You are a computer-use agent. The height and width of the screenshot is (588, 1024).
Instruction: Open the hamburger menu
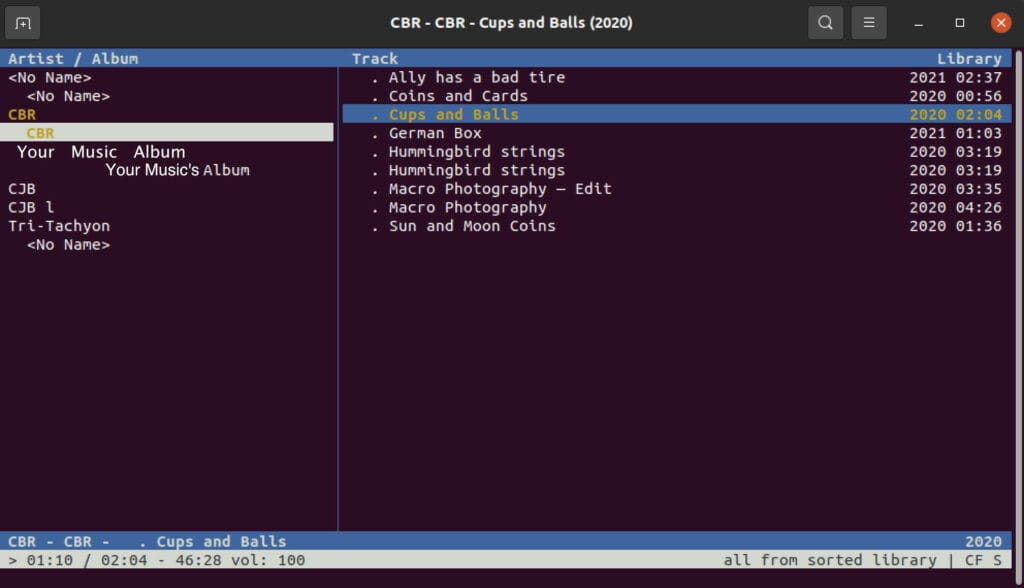869,23
